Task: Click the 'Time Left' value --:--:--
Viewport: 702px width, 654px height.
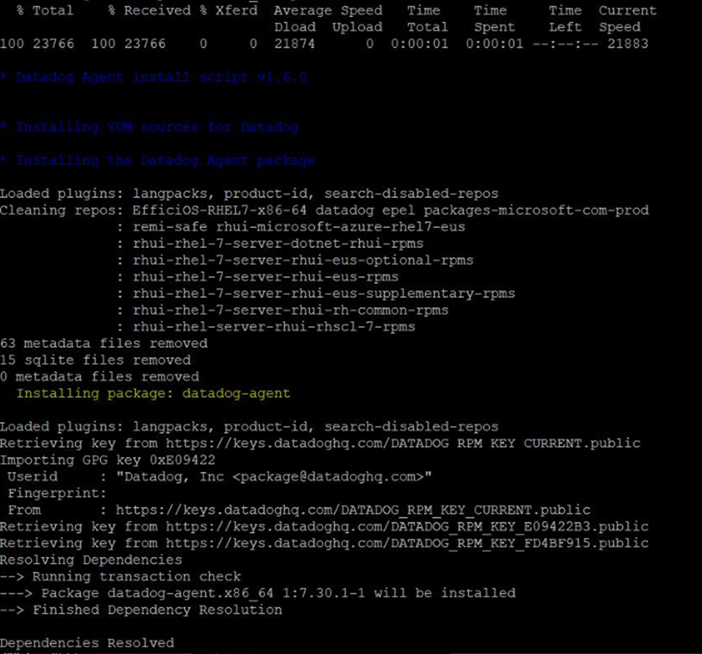Action: (x=565, y=44)
